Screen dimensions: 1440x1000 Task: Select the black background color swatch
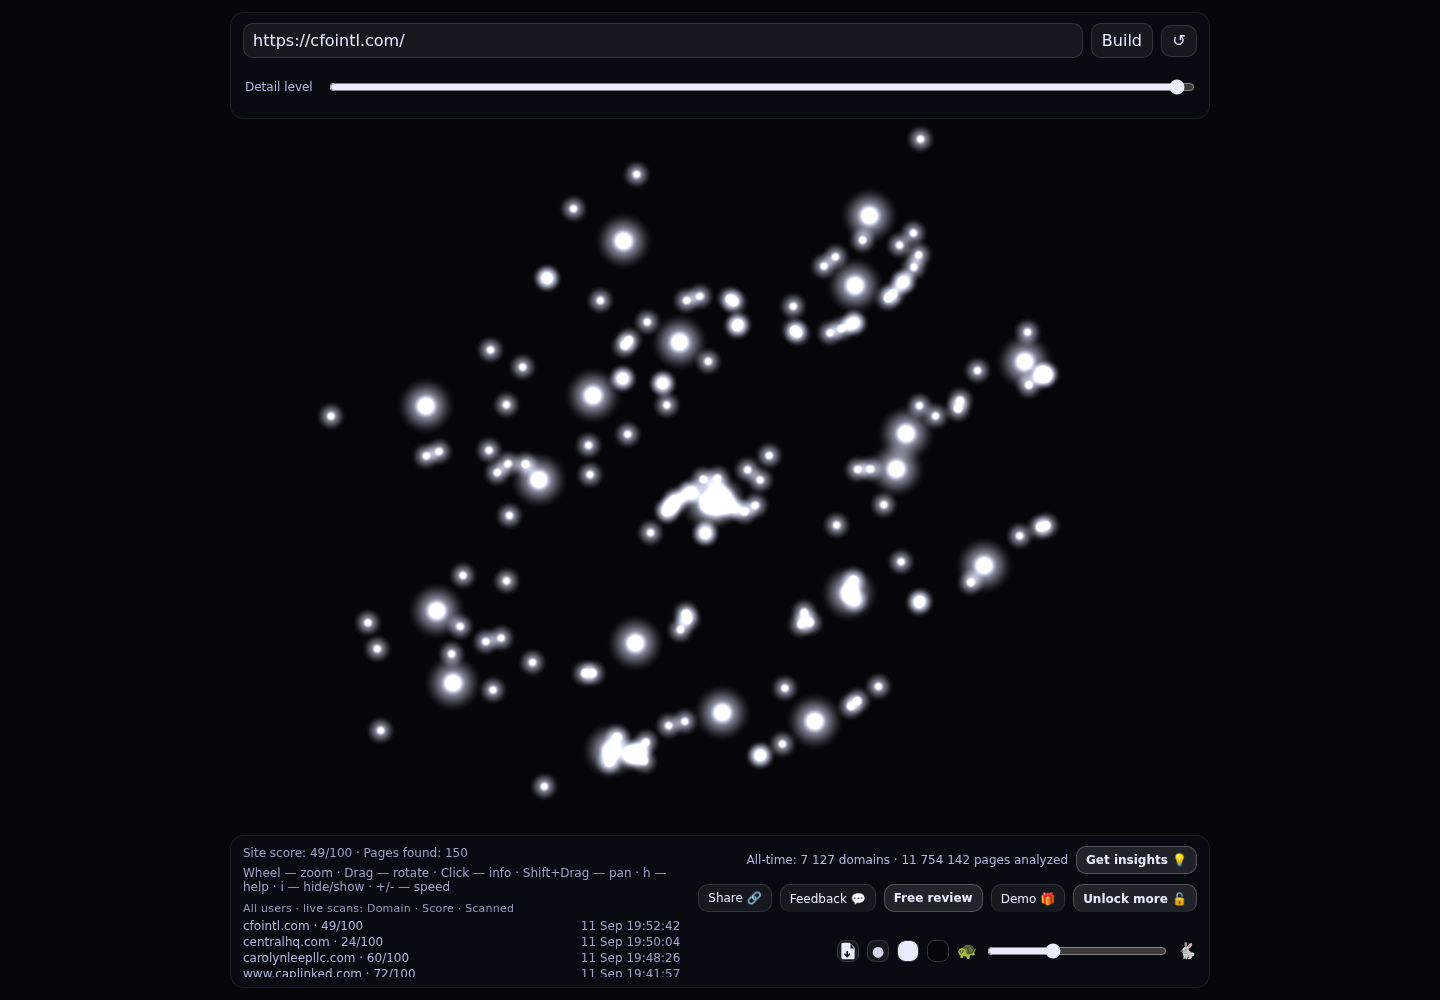tap(938, 951)
